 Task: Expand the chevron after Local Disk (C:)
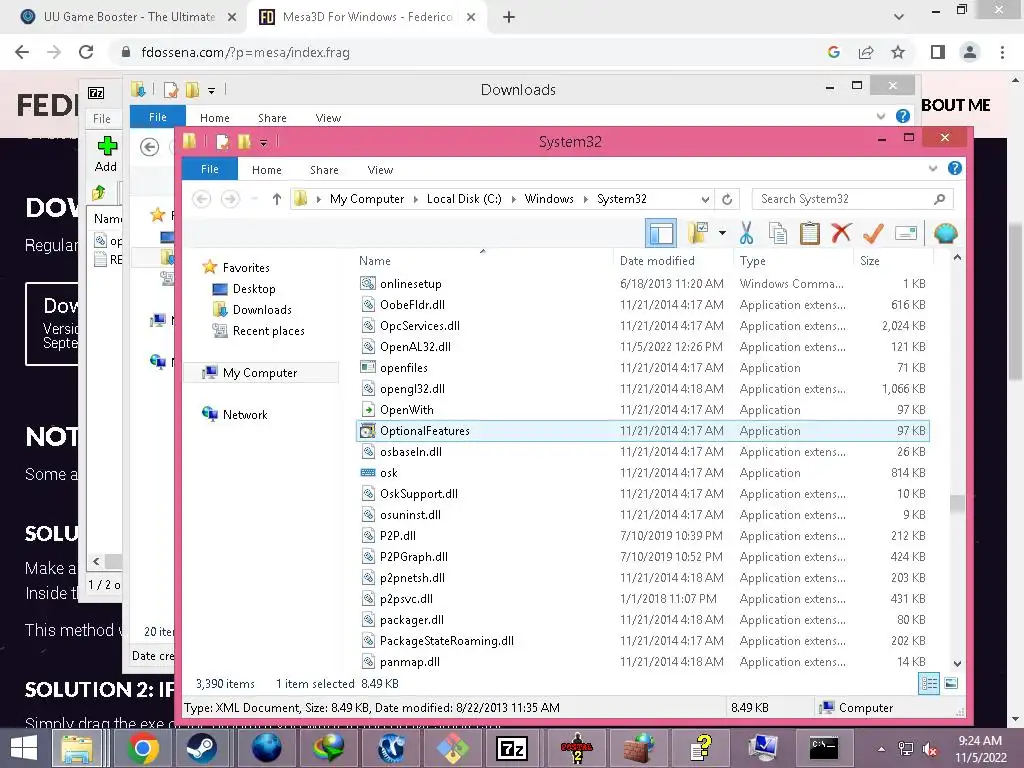tap(513, 199)
